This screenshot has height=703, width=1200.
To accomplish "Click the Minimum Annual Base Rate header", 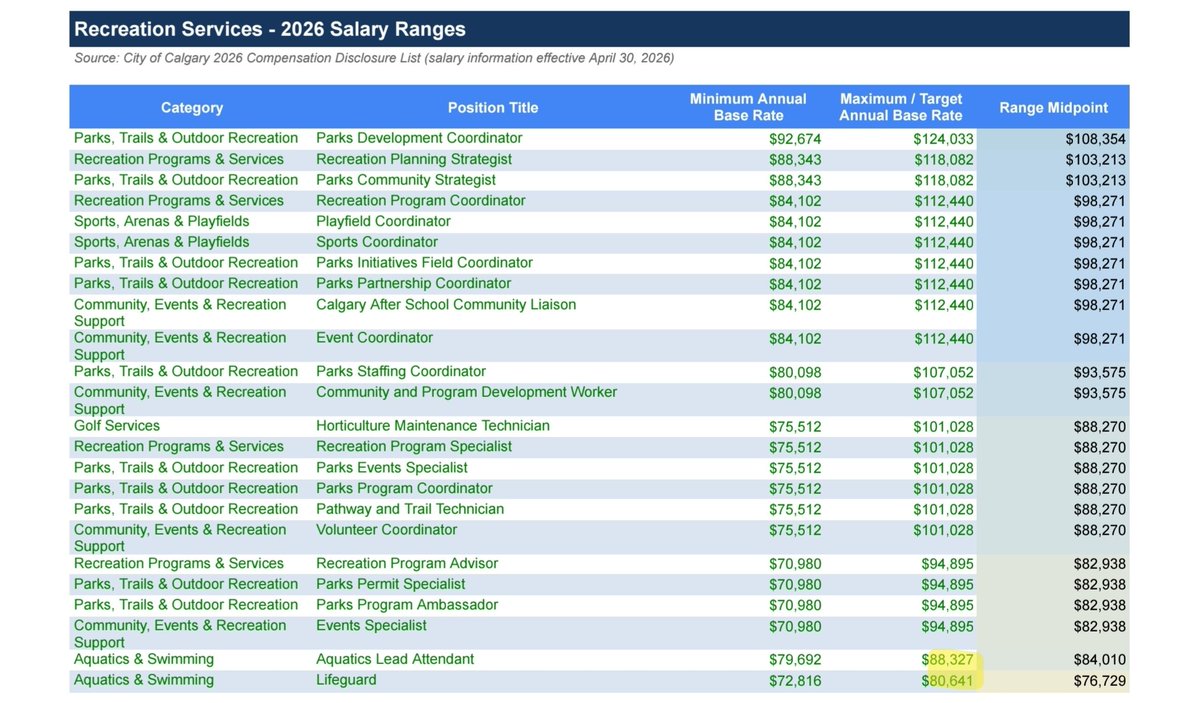I will coord(748,107).
